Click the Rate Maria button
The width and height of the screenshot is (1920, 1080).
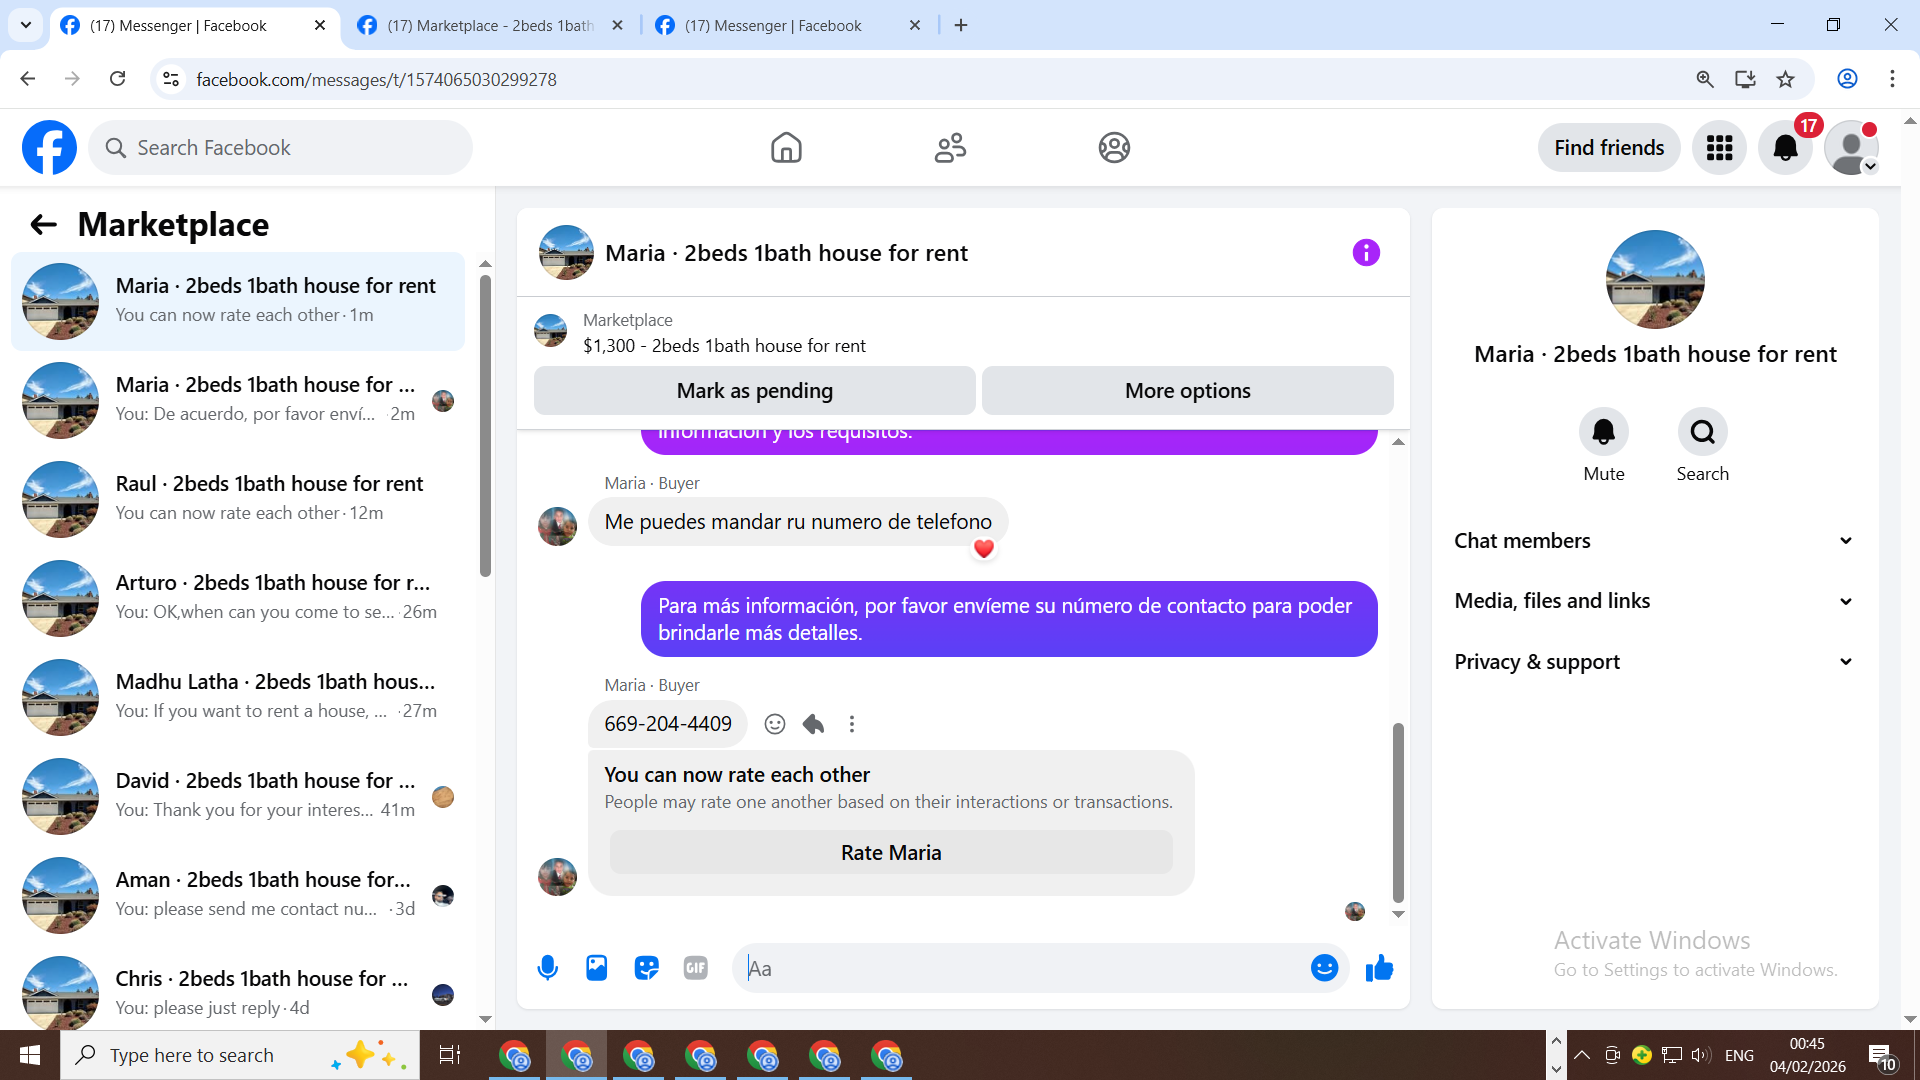(890, 853)
